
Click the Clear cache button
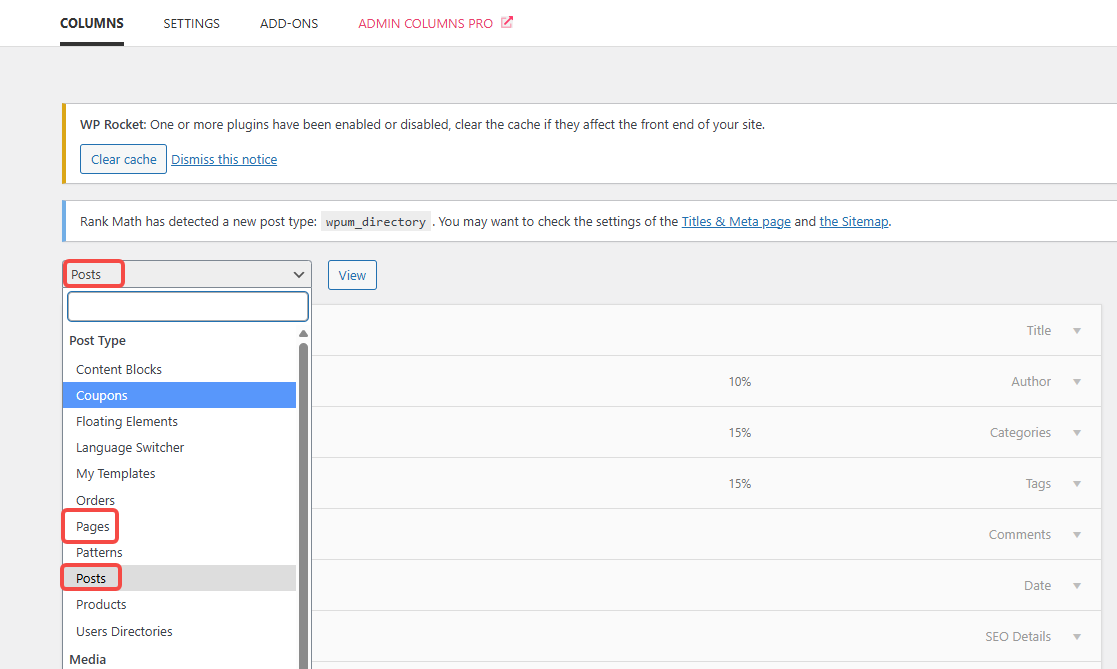pos(123,159)
